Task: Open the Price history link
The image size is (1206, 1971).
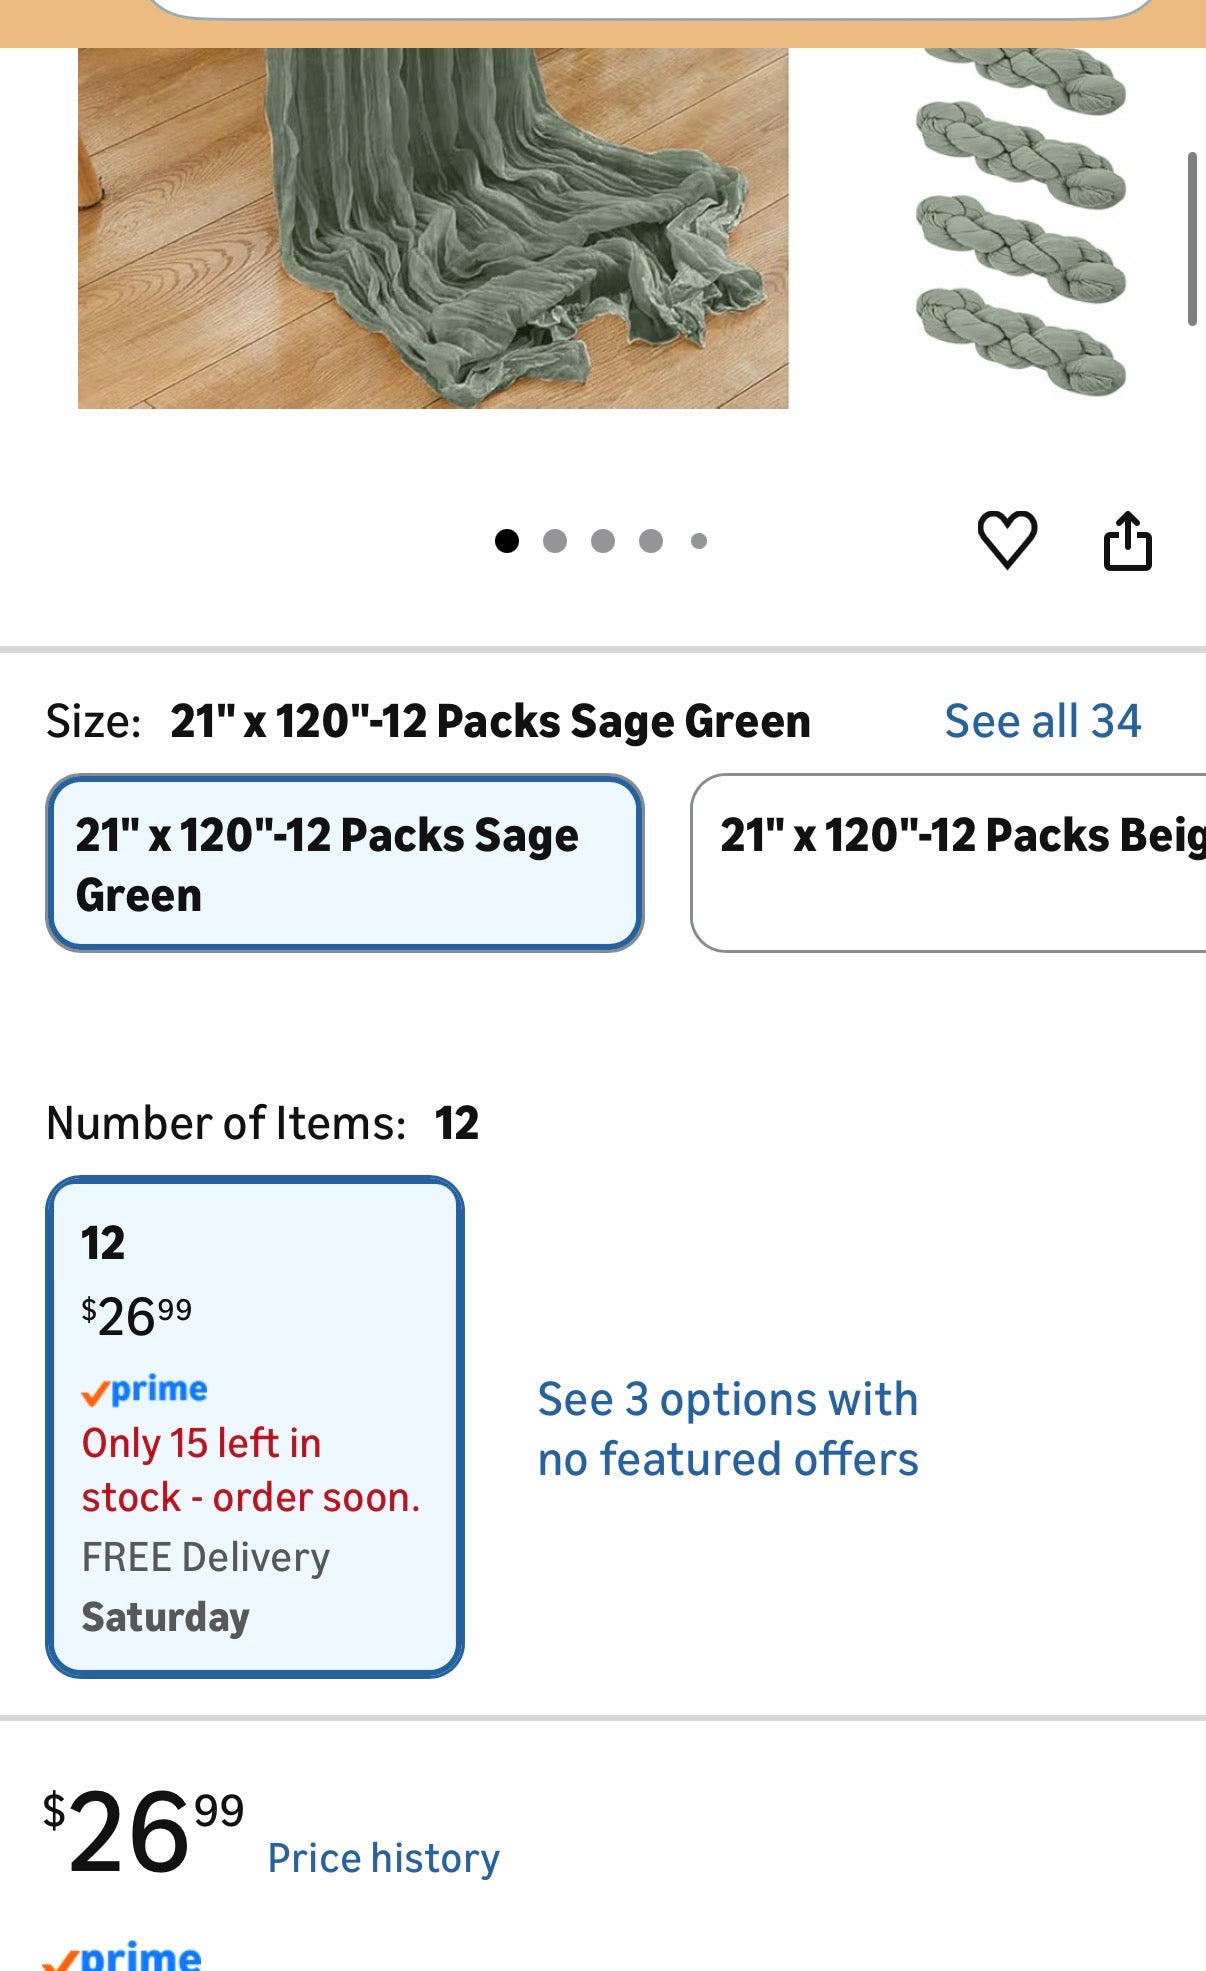Action: click(x=383, y=1858)
